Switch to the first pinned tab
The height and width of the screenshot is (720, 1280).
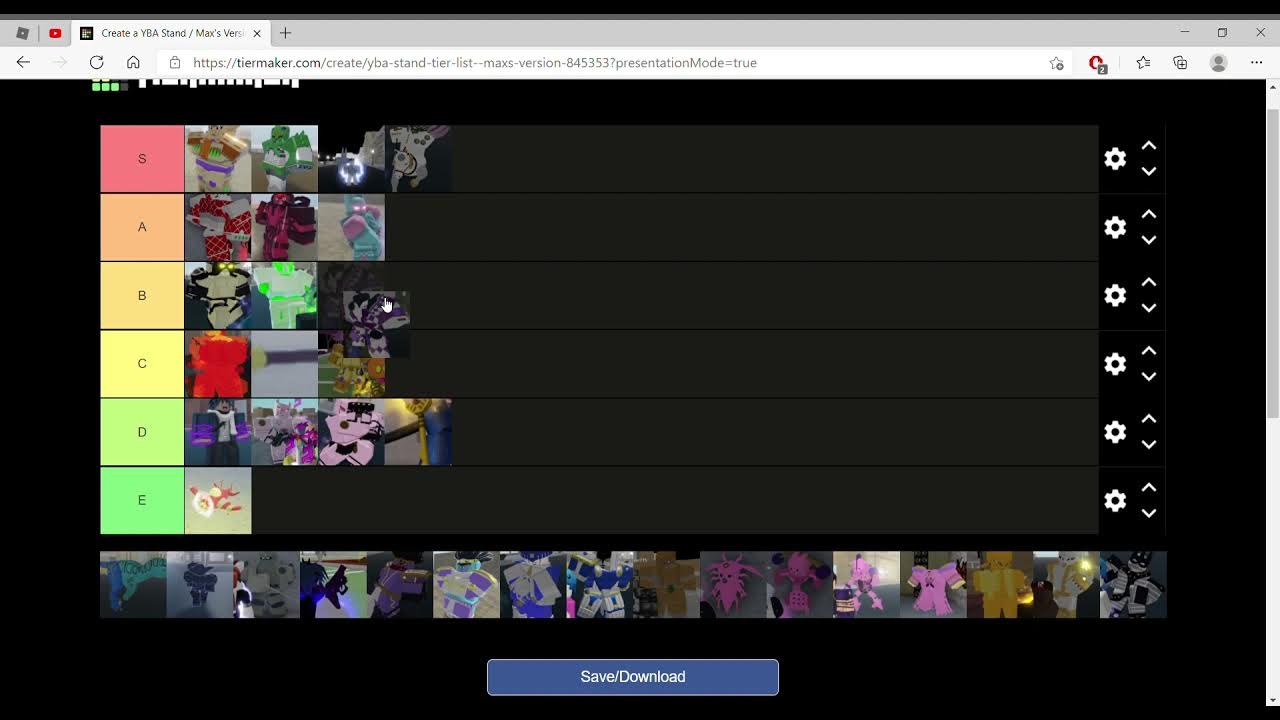pyautogui.click(x=22, y=33)
